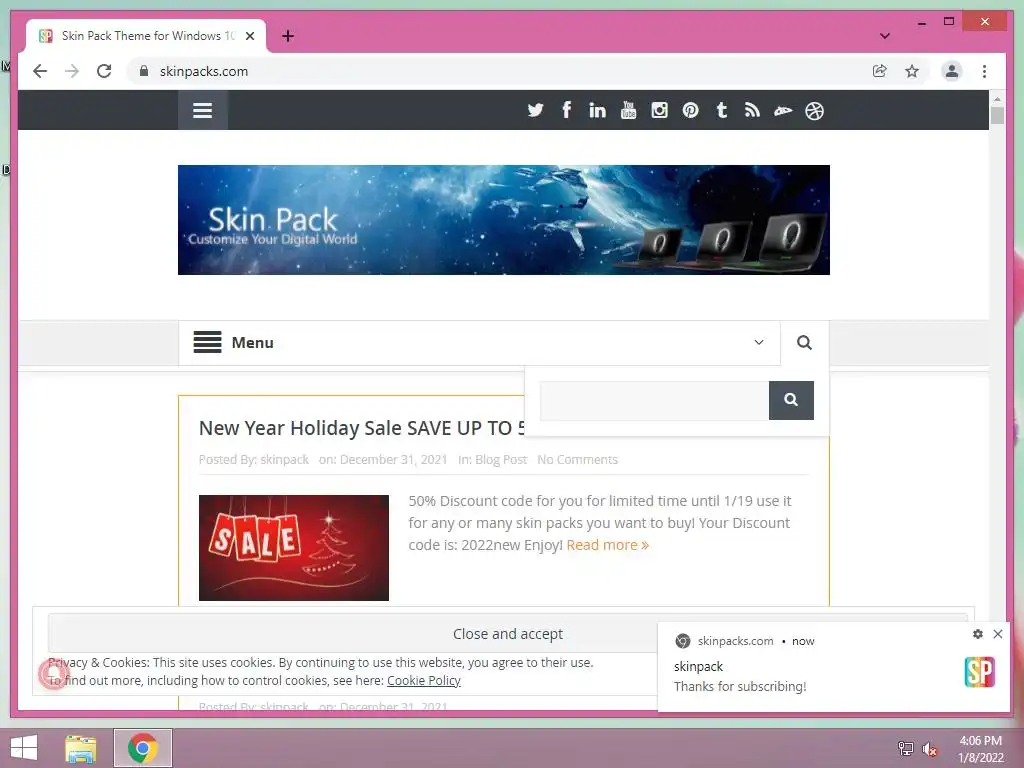This screenshot has height=768, width=1024.
Task: Open the Dribbble social icon
Action: (x=814, y=111)
